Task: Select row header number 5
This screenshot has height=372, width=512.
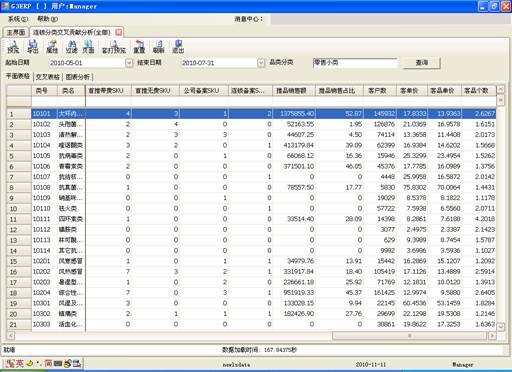Action: (x=19, y=156)
